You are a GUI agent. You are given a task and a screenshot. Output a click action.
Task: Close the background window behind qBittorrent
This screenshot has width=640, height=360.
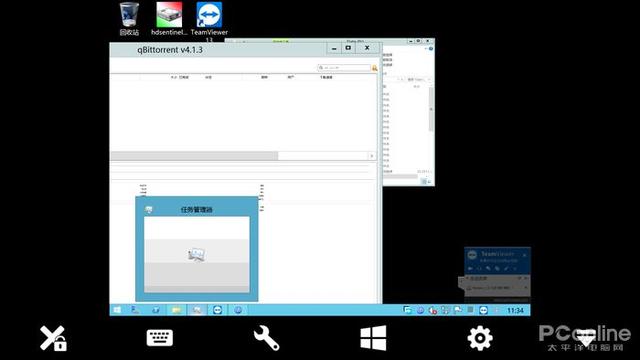(x=428, y=41)
